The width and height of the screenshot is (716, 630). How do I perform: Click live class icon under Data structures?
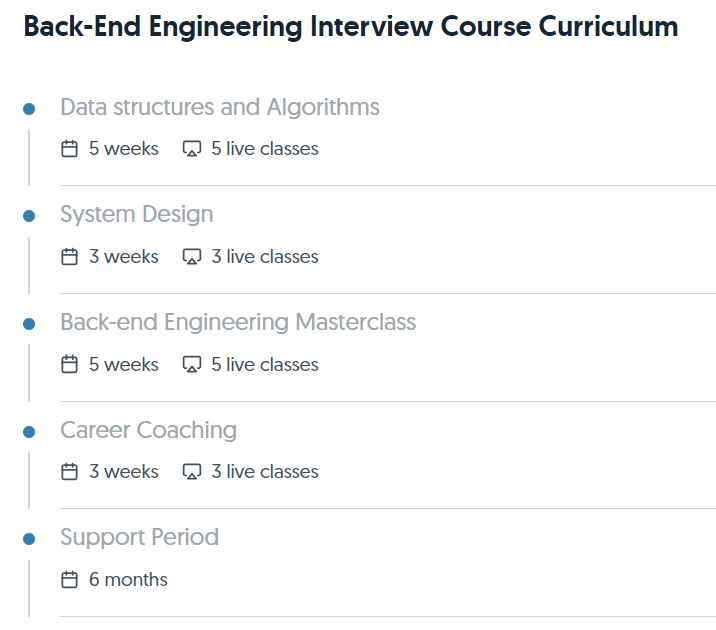tap(192, 149)
